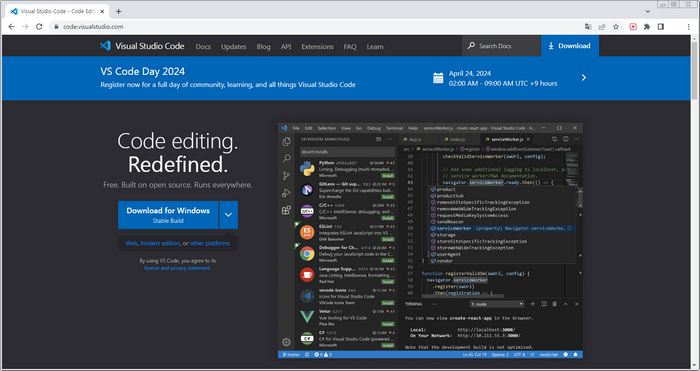Open the Chrome three-dot menu
Viewport: 700px width, 371px height.
click(689, 27)
